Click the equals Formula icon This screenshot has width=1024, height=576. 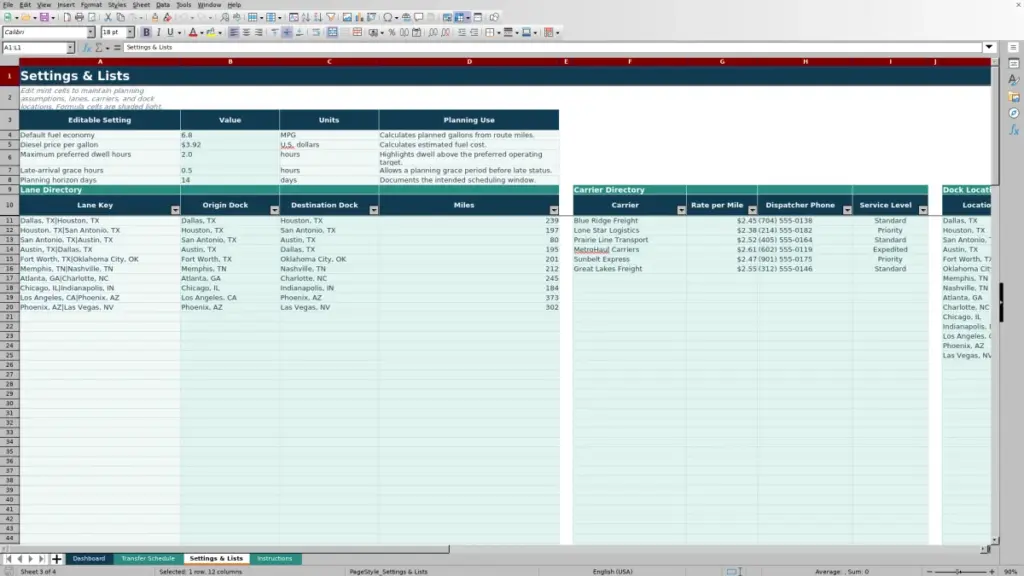[x=117, y=48]
